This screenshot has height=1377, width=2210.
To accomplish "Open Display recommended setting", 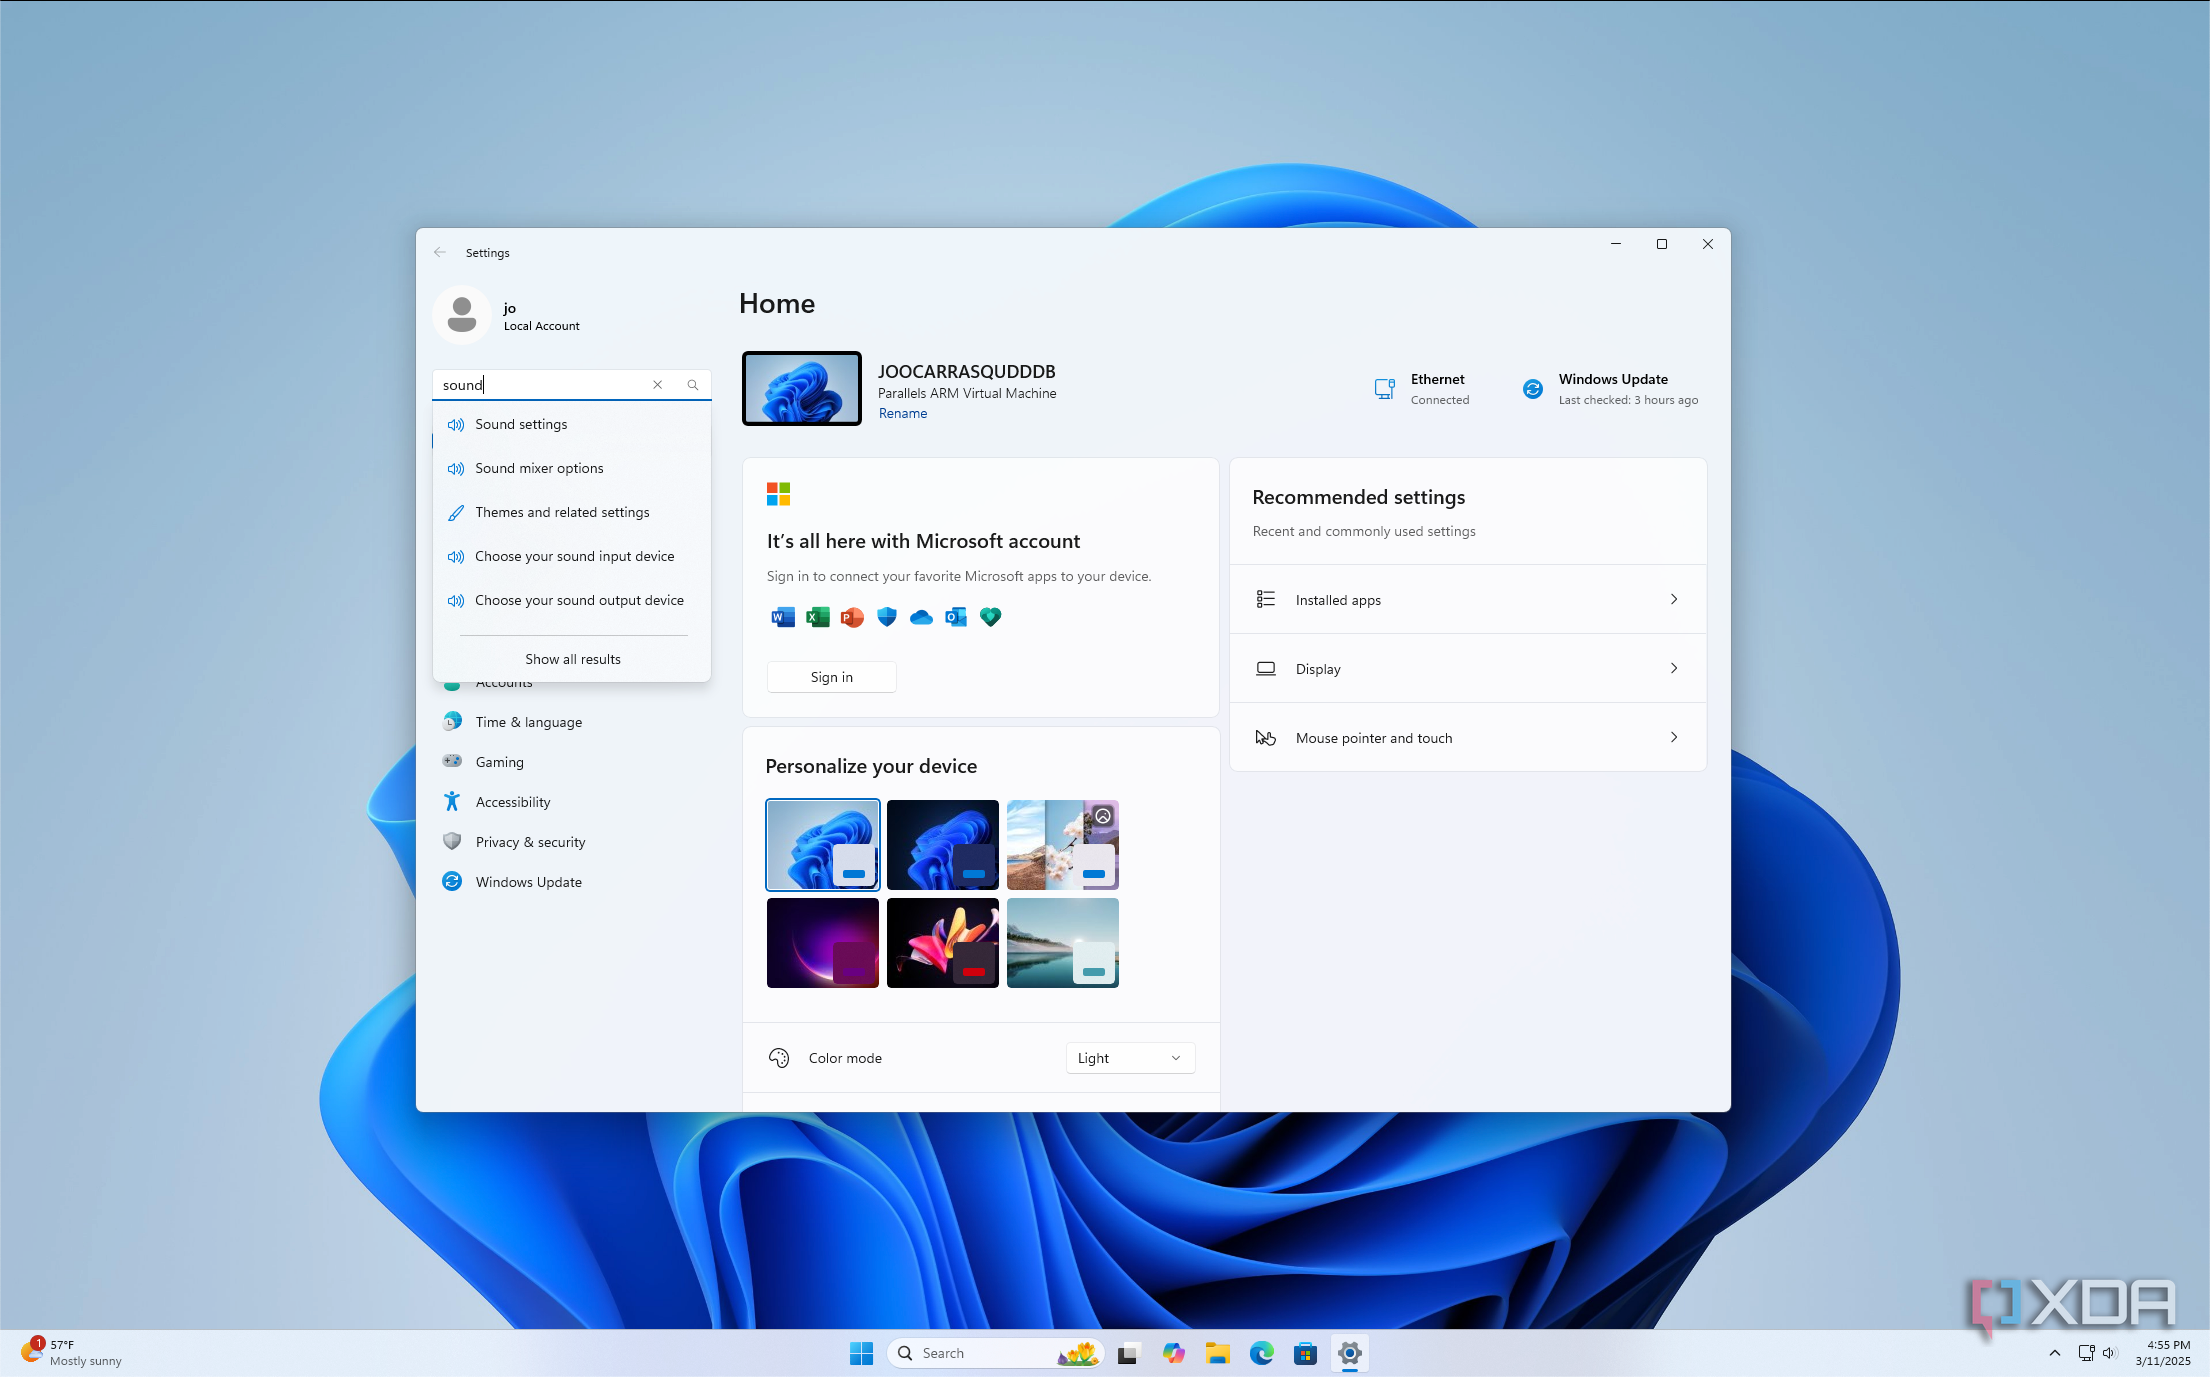I will click(x=1467, y=668).
